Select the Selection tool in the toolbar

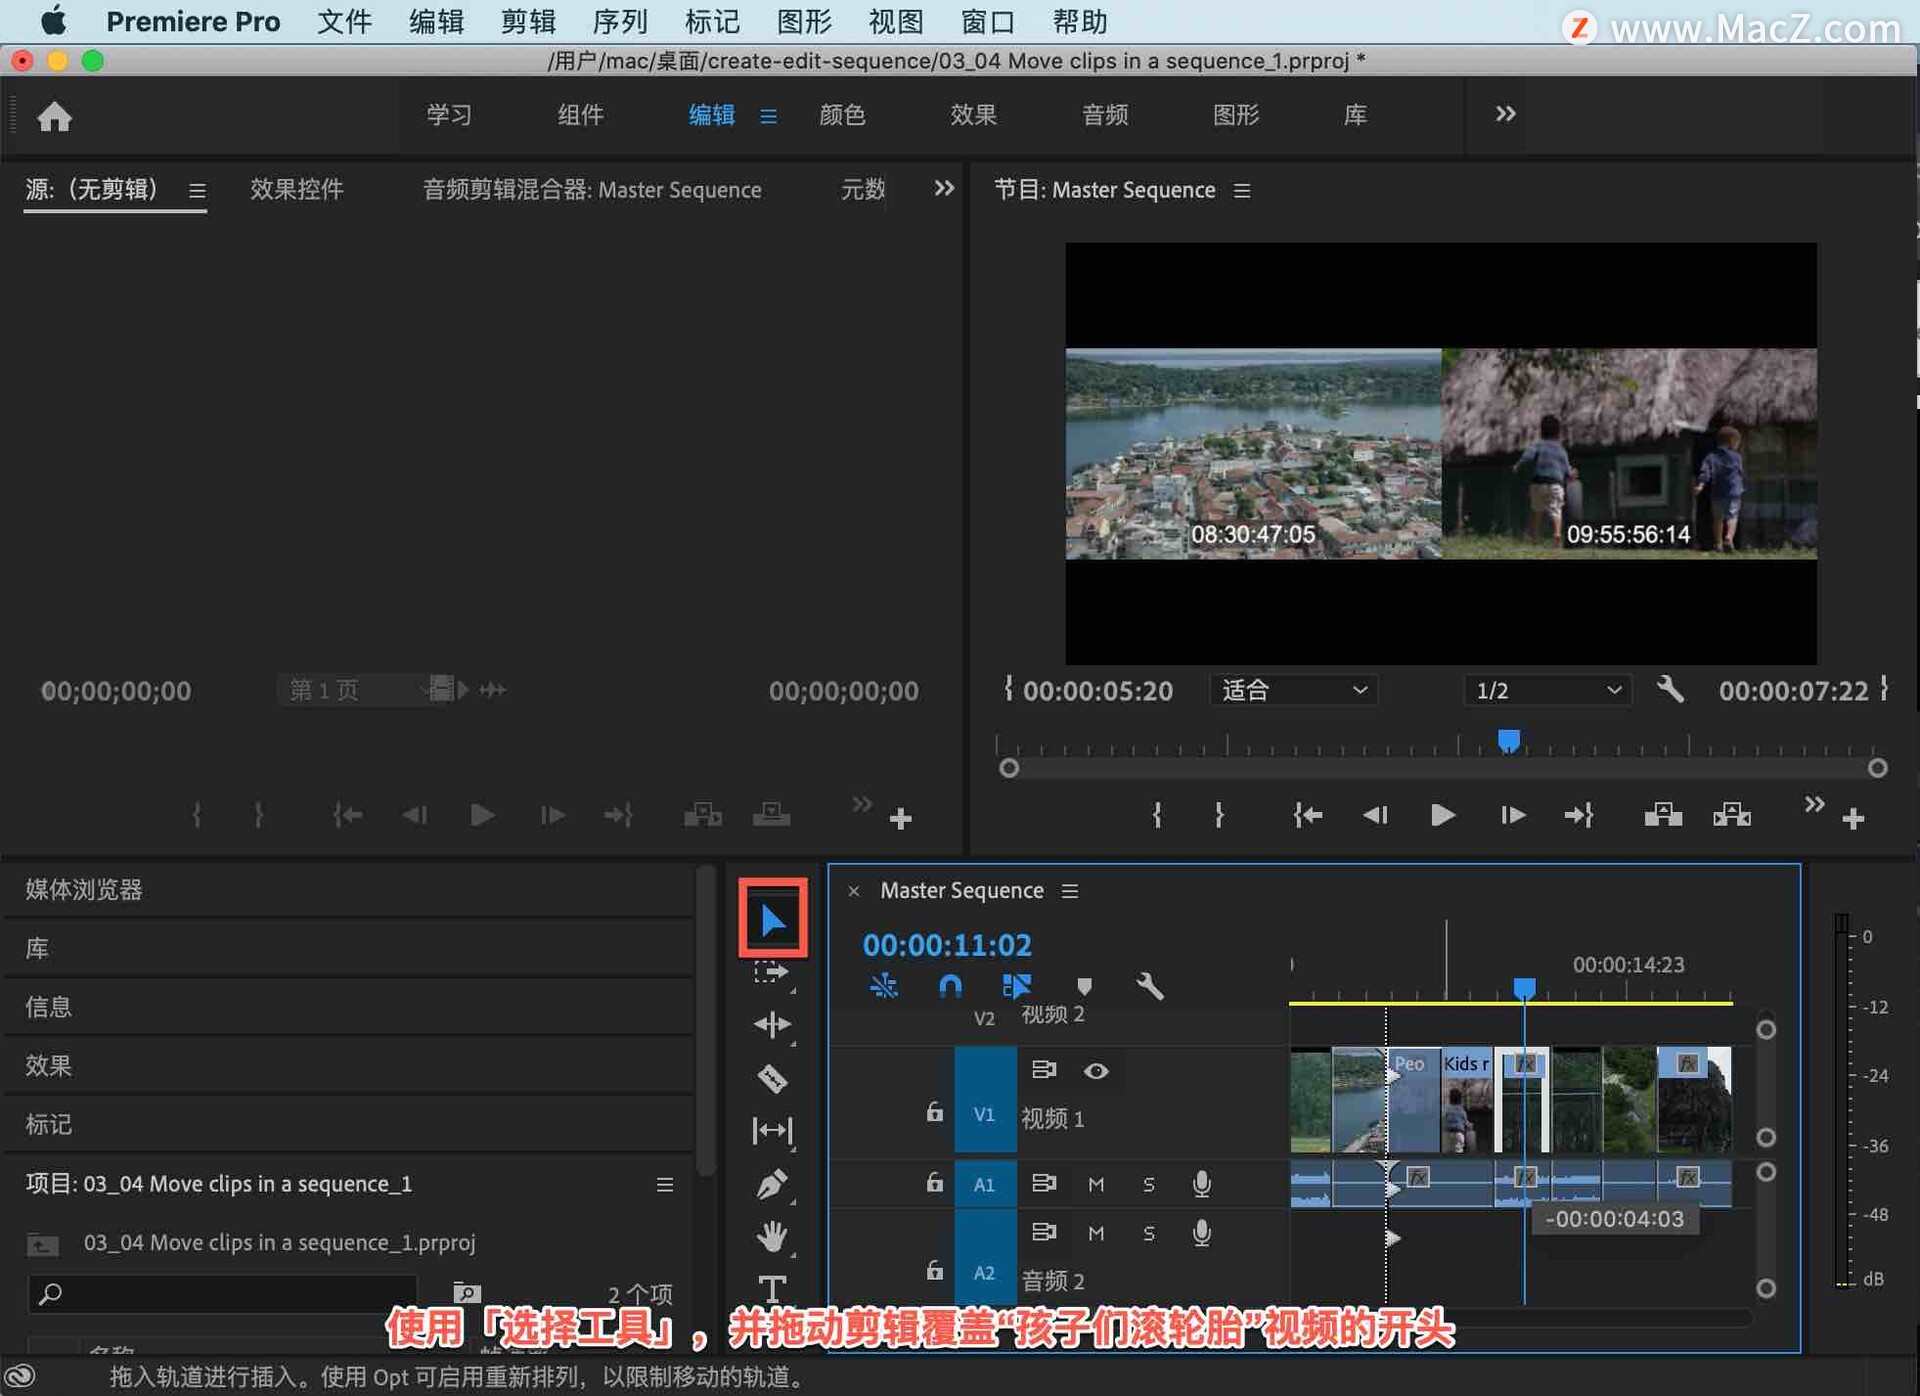coord(773,919)
